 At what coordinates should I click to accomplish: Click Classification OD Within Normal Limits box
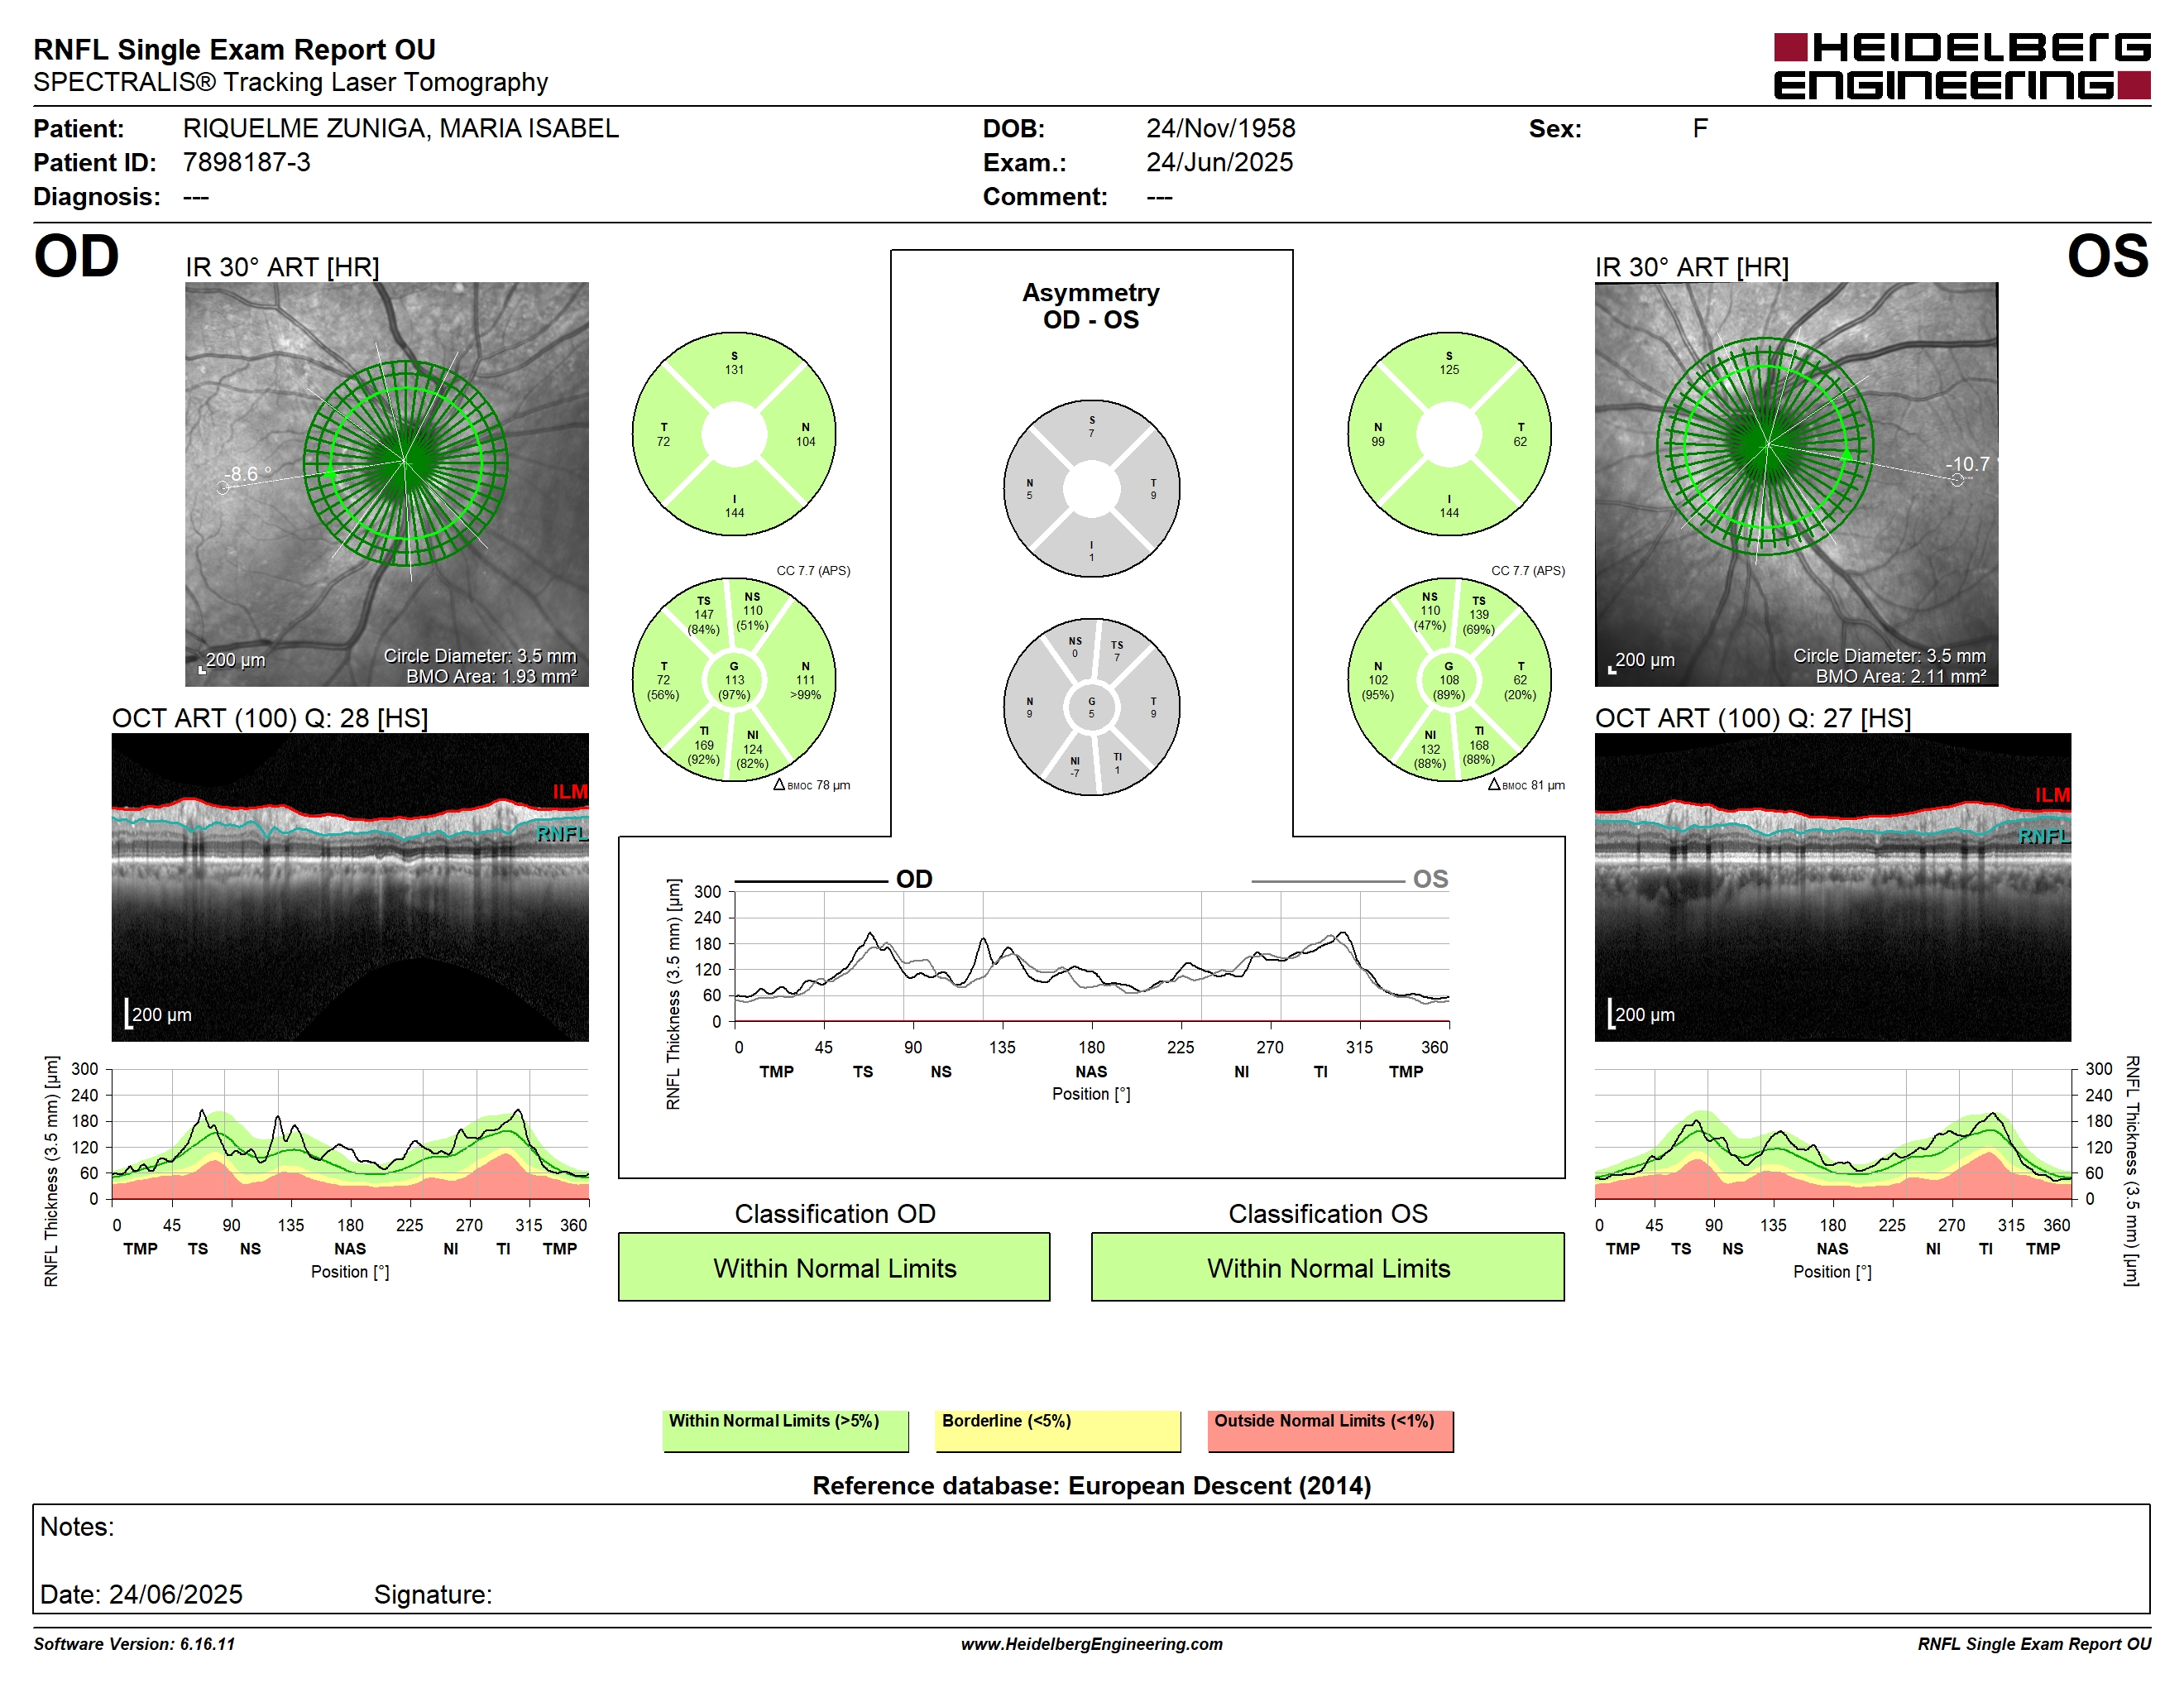click(x=834, y=1267)
